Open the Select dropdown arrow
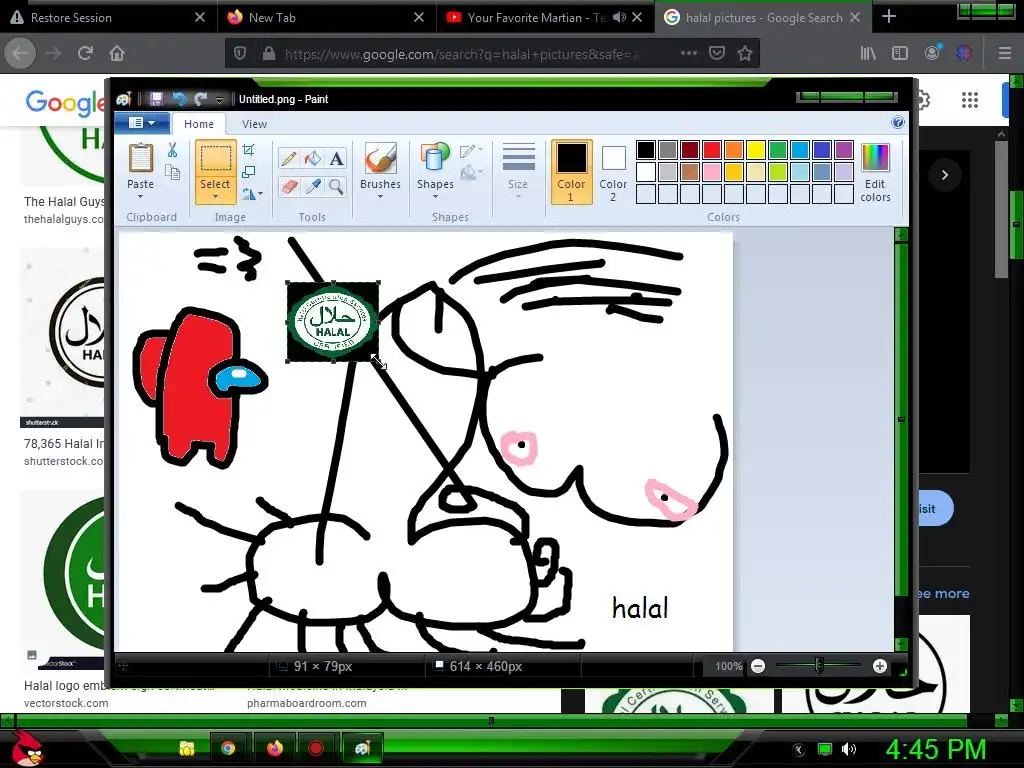1024x768 pixels. click(x=215, y=197)
